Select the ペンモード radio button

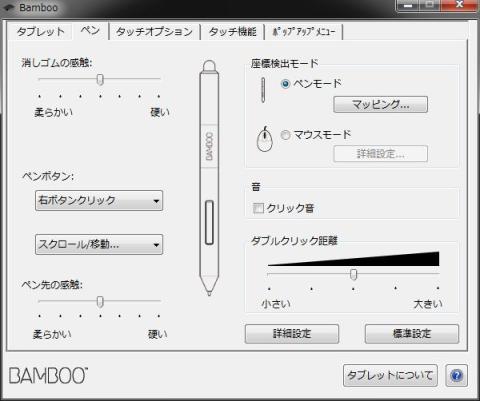point(285,83)
